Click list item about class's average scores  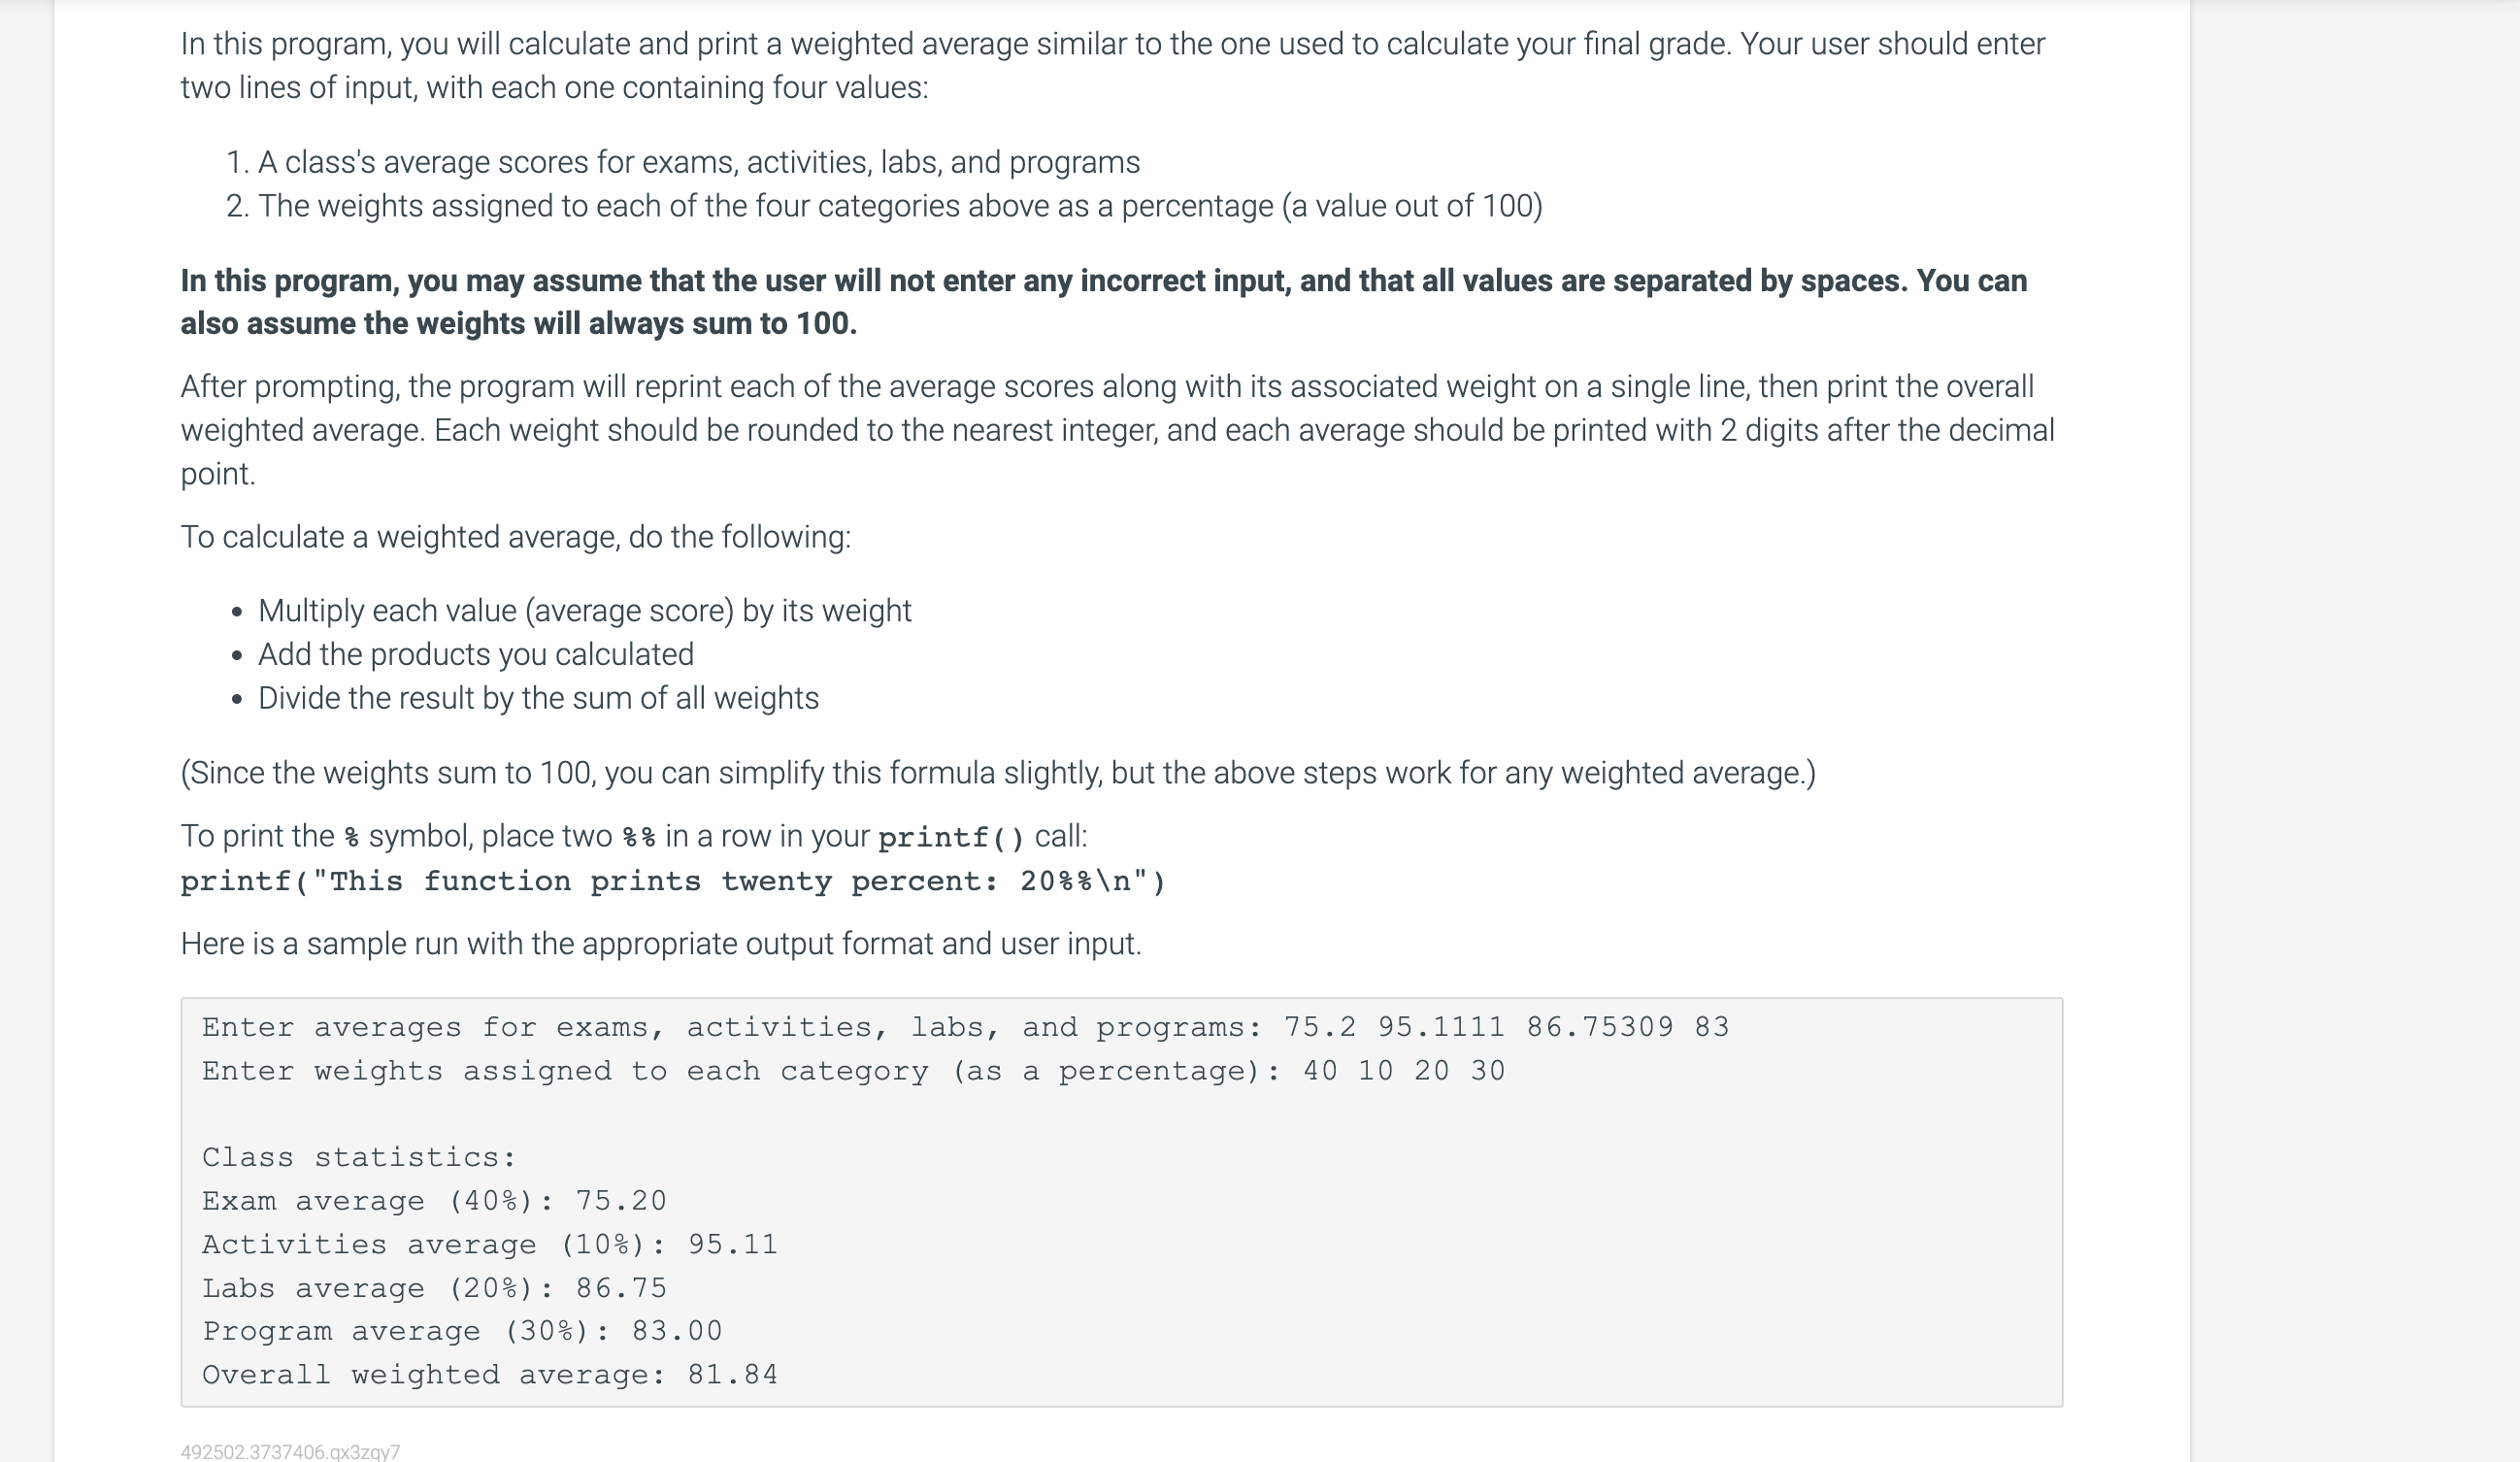pyautogui.click(x=683, y=162)
